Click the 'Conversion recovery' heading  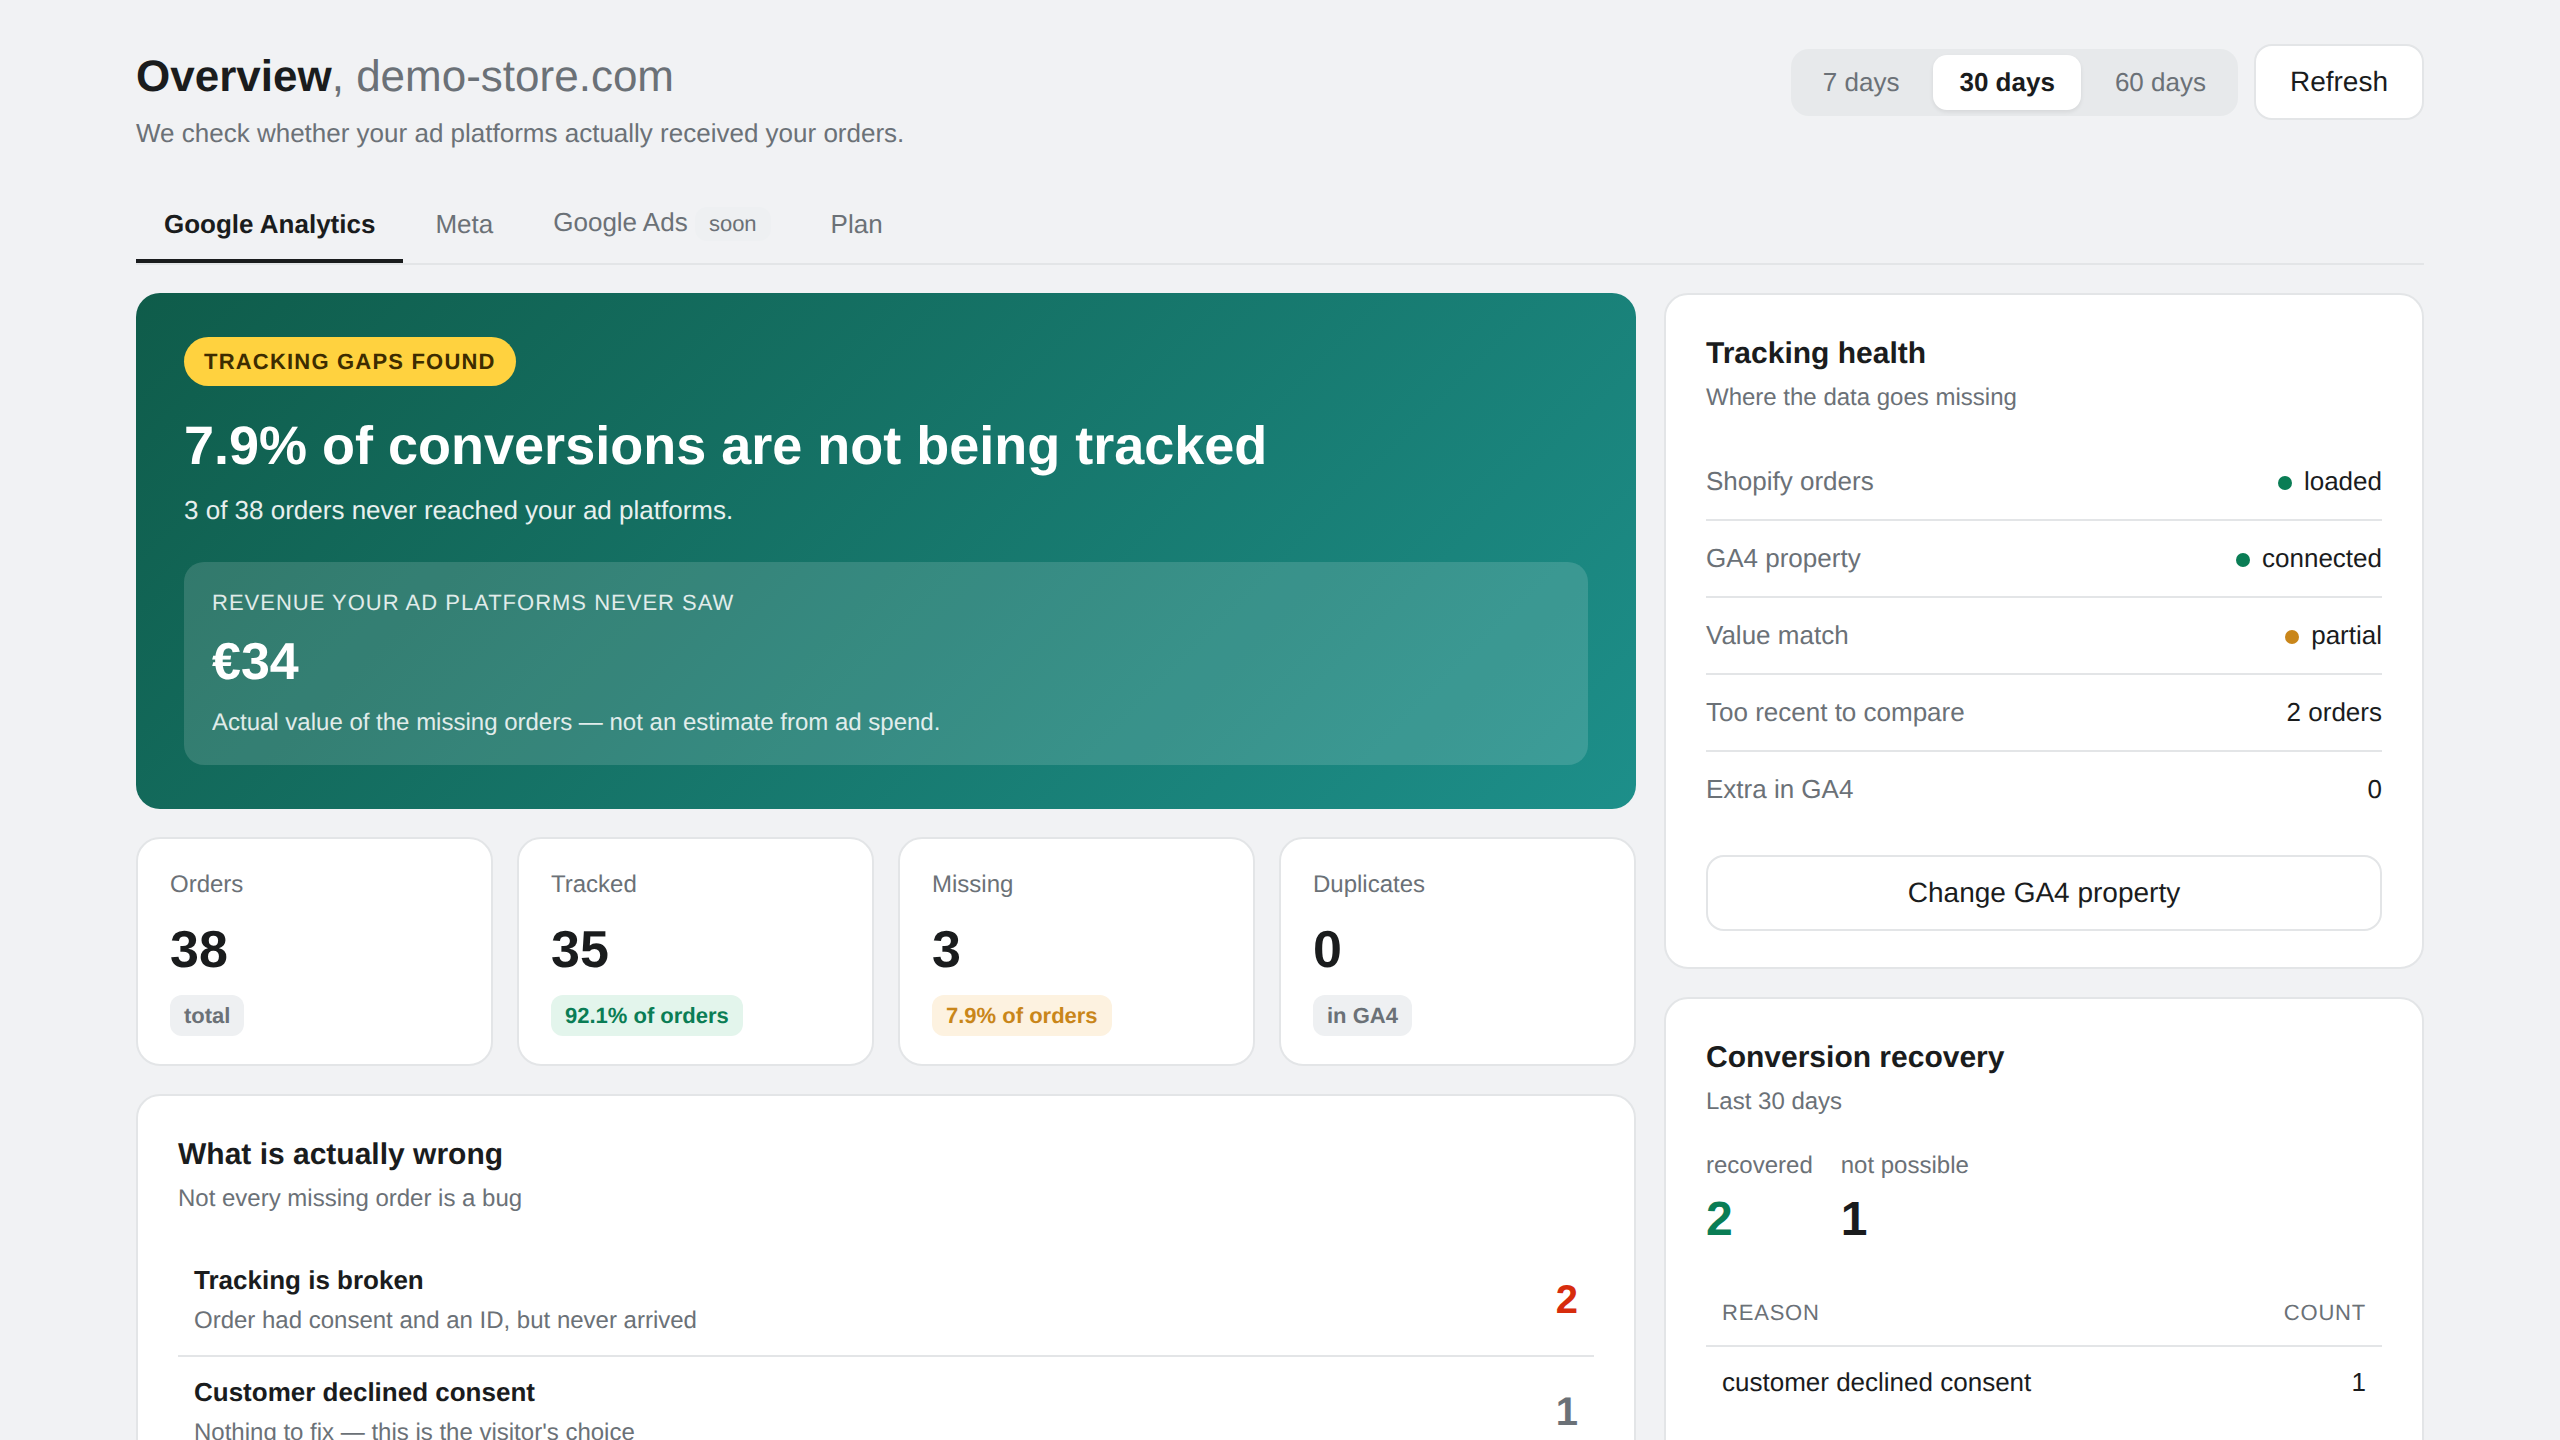(1854, 1056)
